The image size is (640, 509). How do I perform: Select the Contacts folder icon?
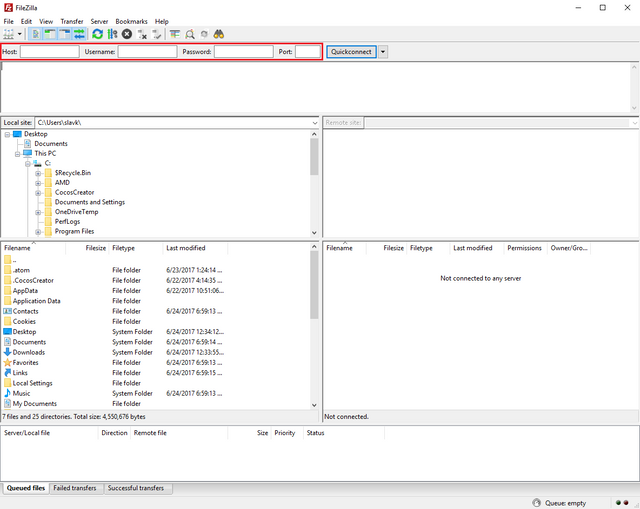tap(7, 311)
